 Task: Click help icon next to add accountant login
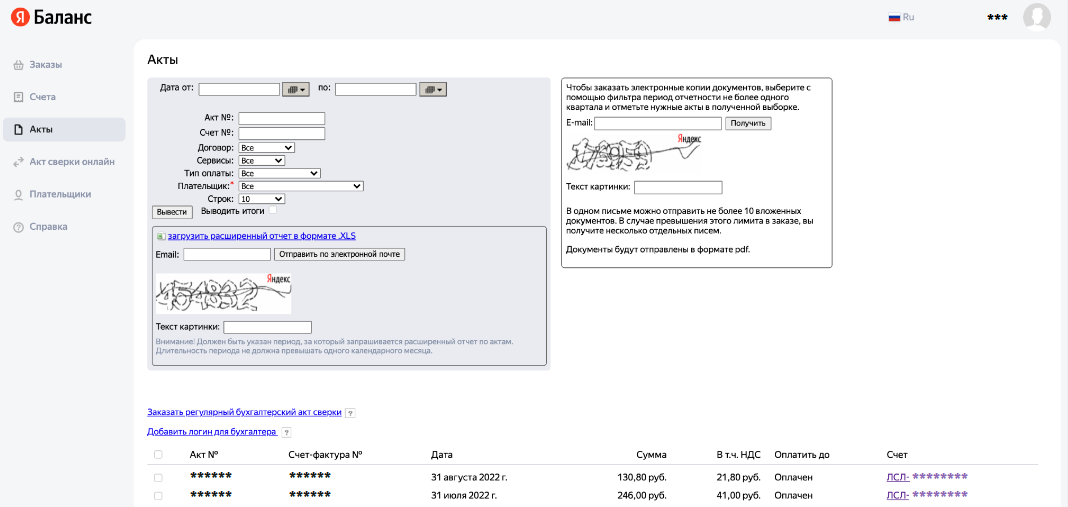pyautogui.click(x=286, y=432)
